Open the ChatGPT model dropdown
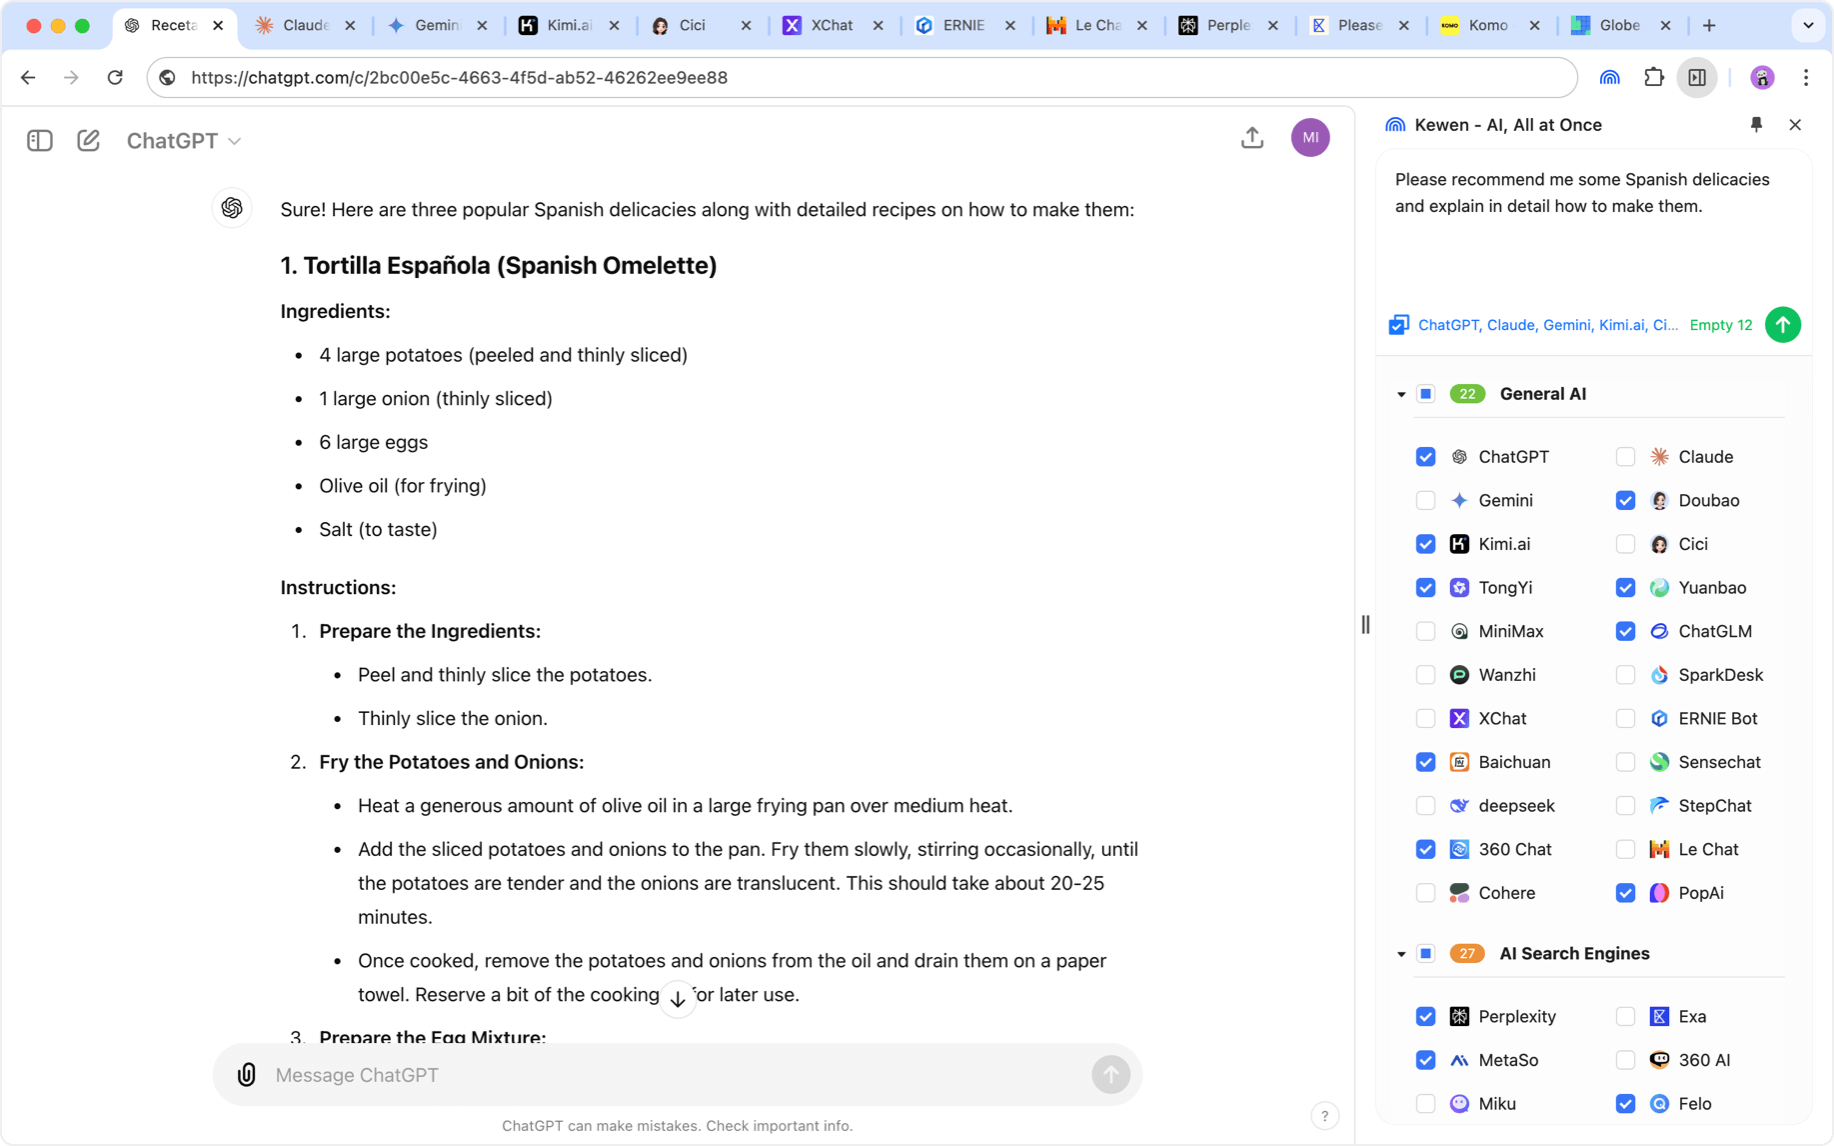 click(x=184, y=141)
